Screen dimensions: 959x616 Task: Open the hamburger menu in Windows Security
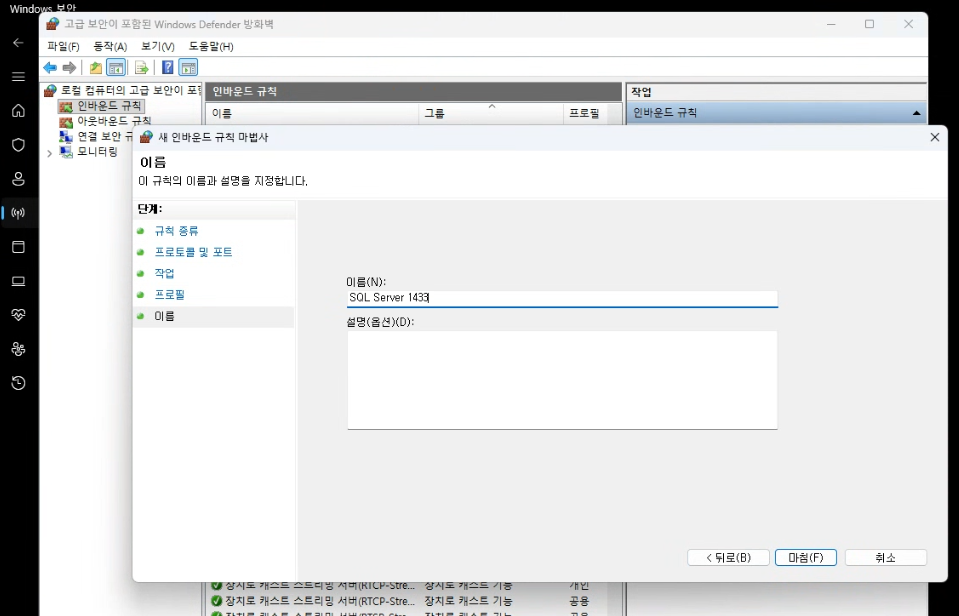18,76
